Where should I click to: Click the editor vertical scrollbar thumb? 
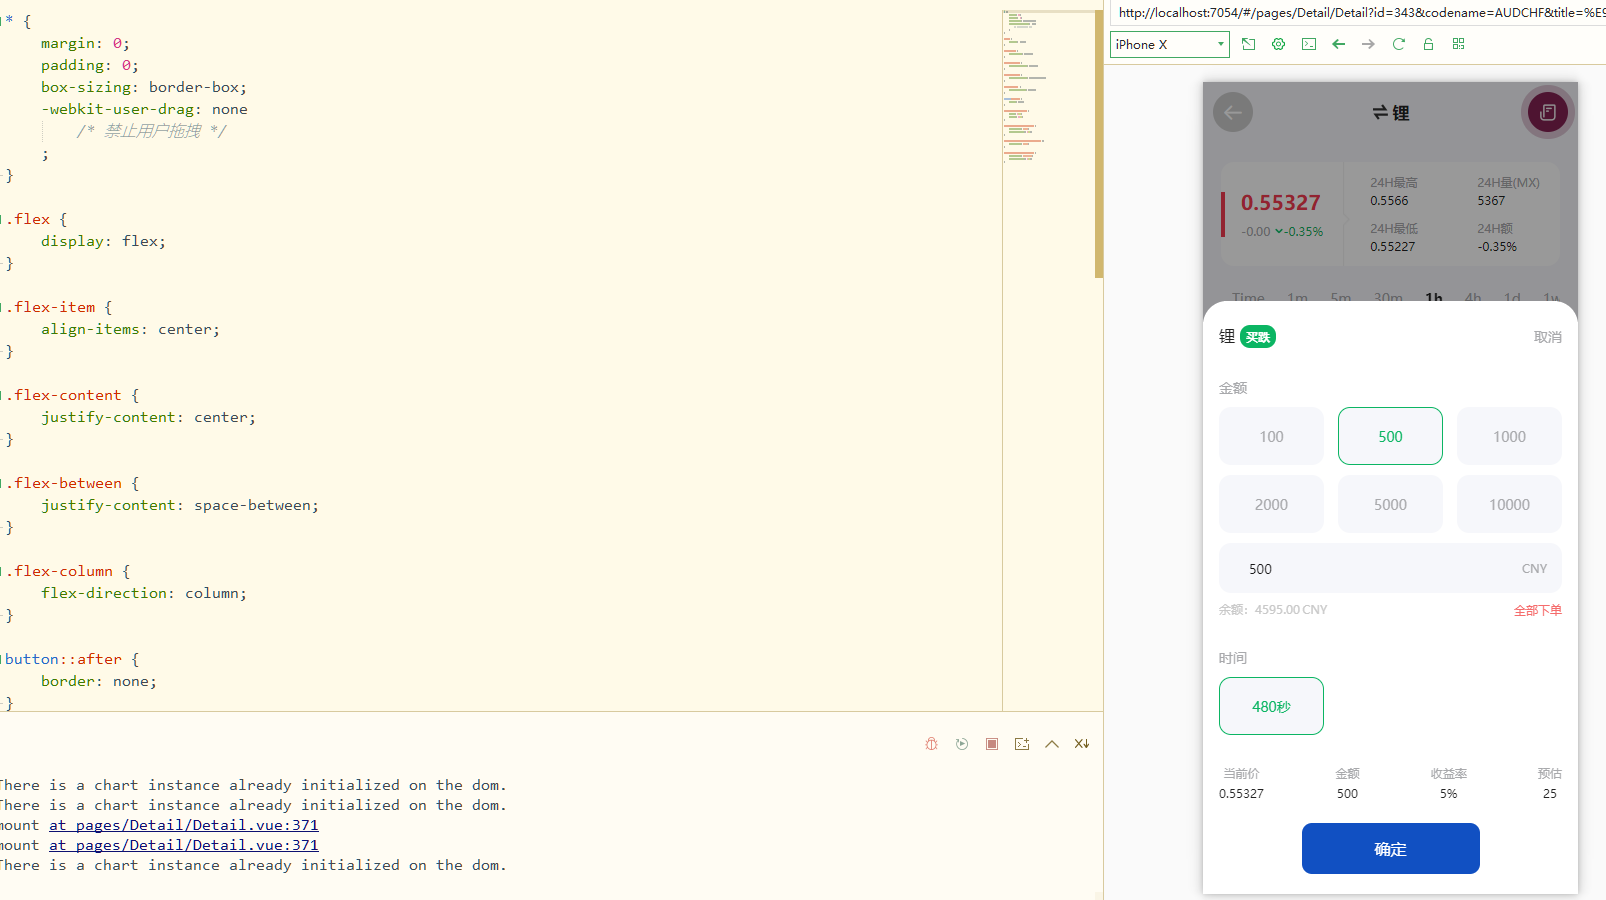tap(1098, 140)
